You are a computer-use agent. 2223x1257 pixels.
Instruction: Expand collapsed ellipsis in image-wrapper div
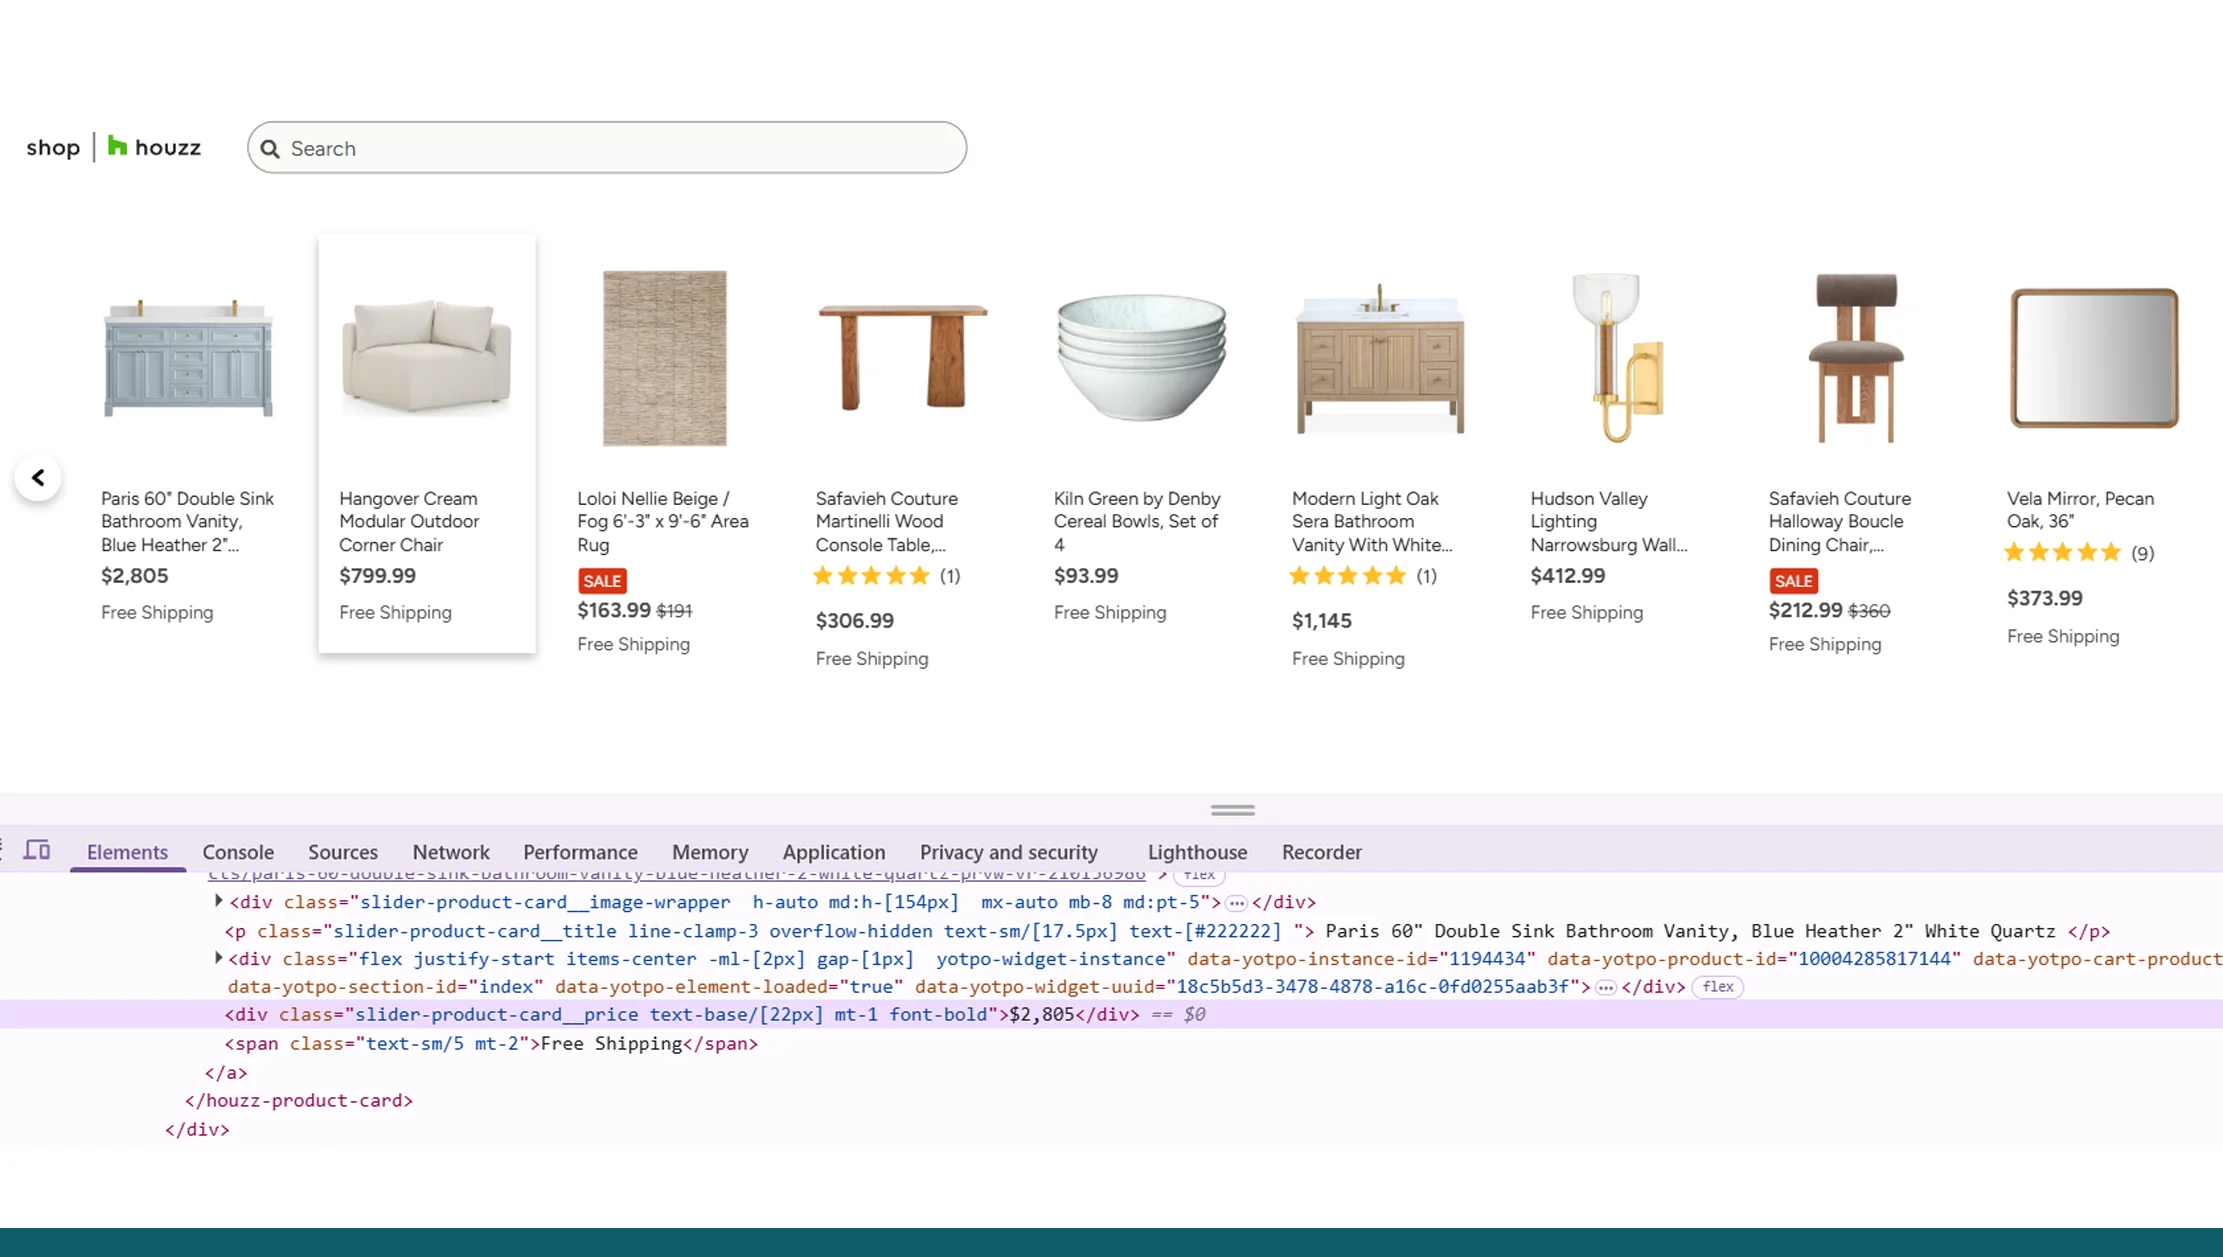1236,903
